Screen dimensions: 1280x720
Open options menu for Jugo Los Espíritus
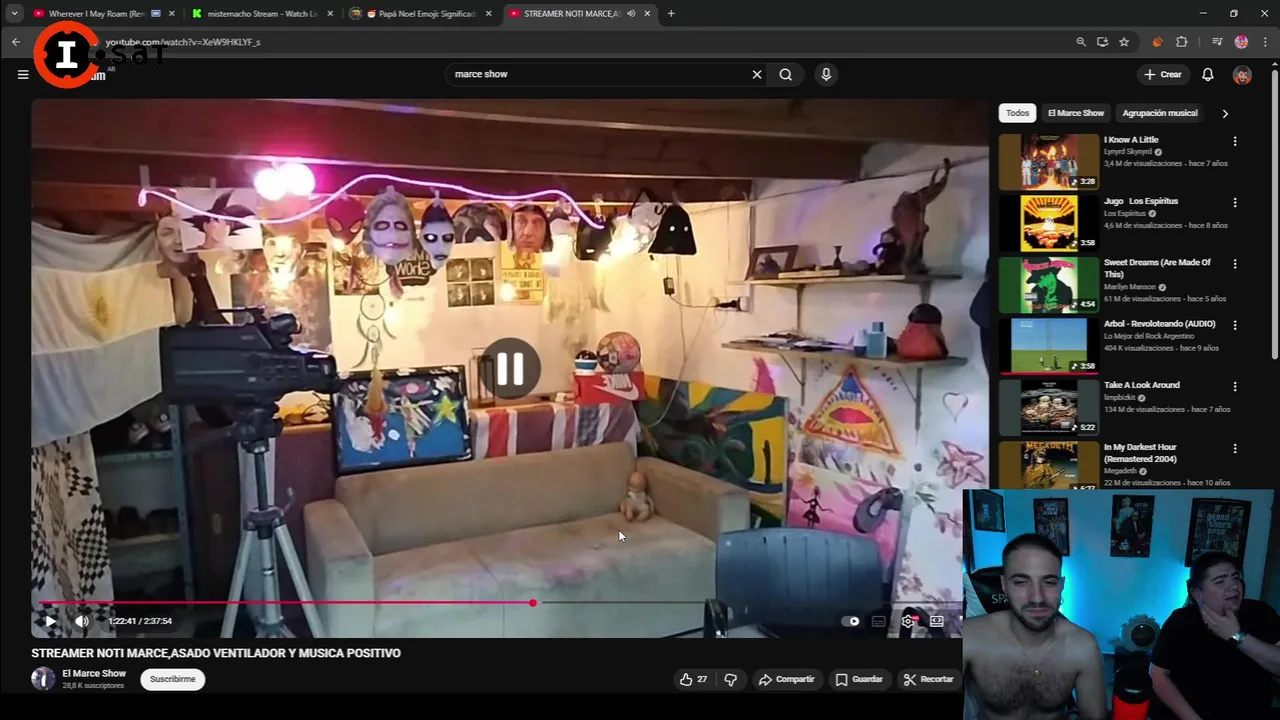click(1235, 202)
